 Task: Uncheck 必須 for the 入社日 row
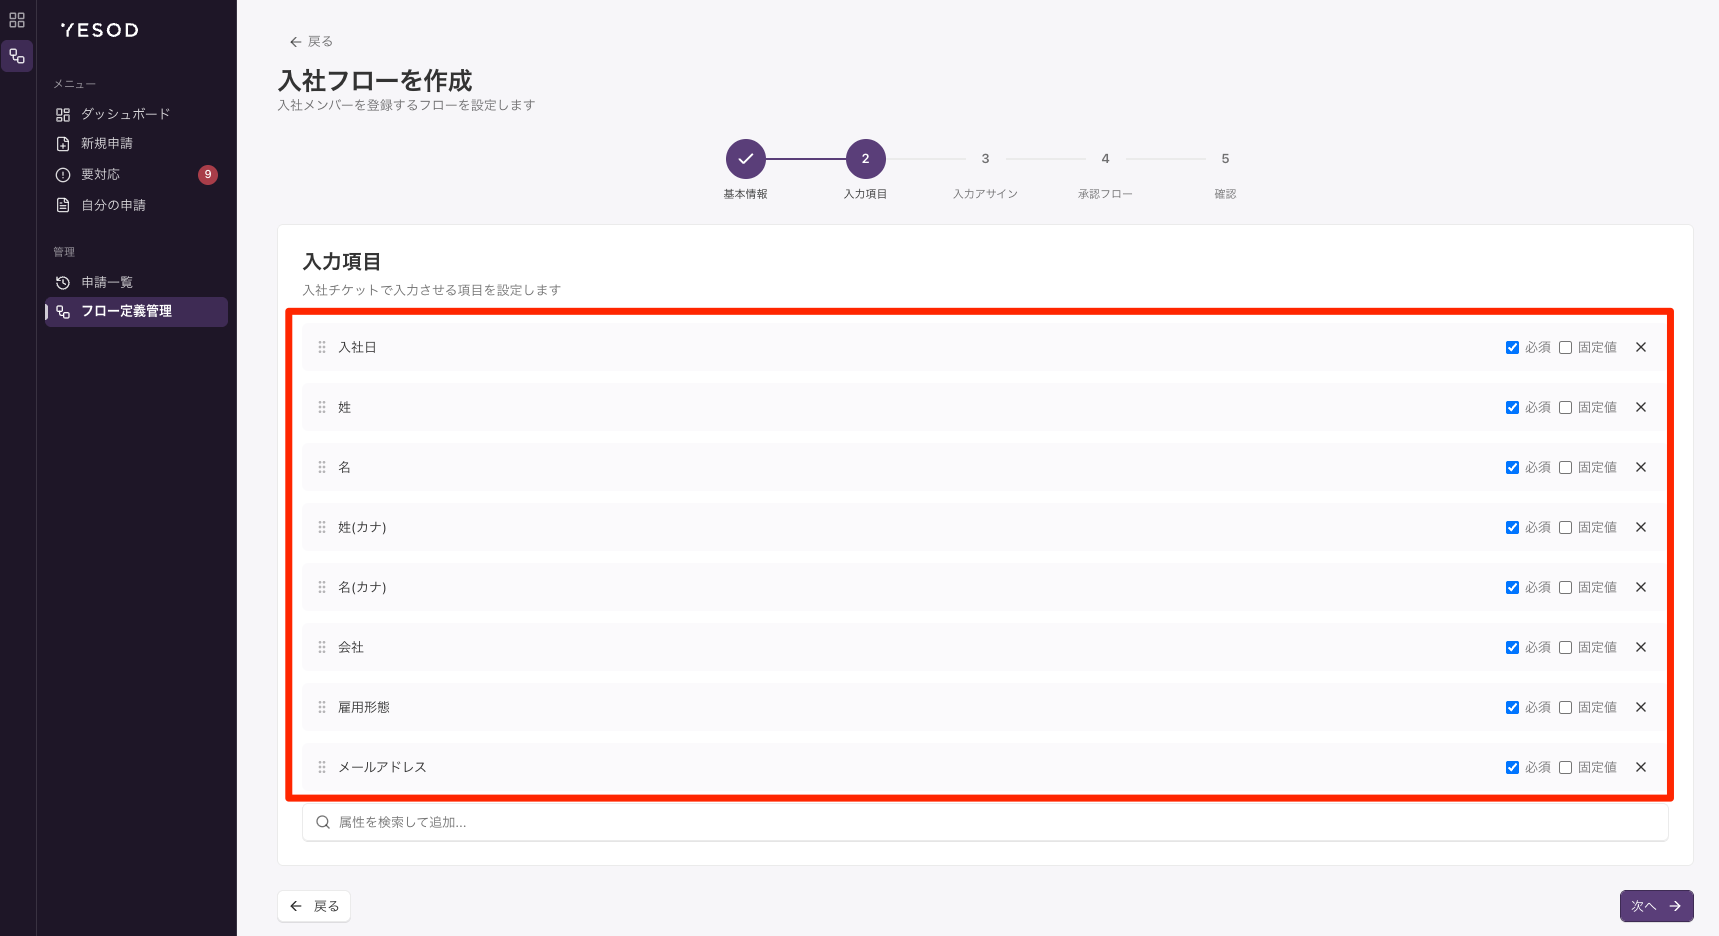point(1512,347)
